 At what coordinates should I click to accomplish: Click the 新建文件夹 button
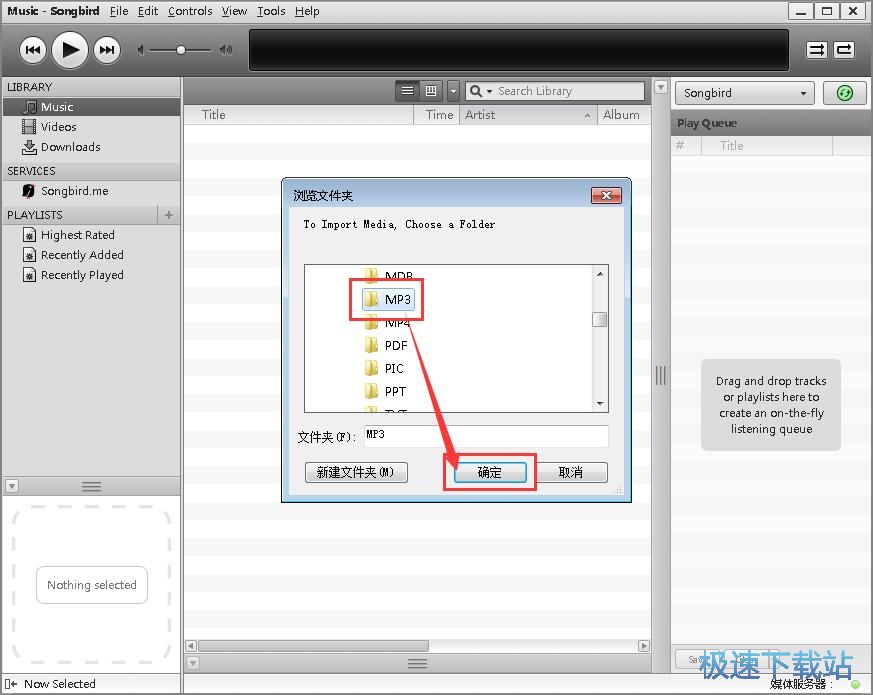tap(356, 473)
